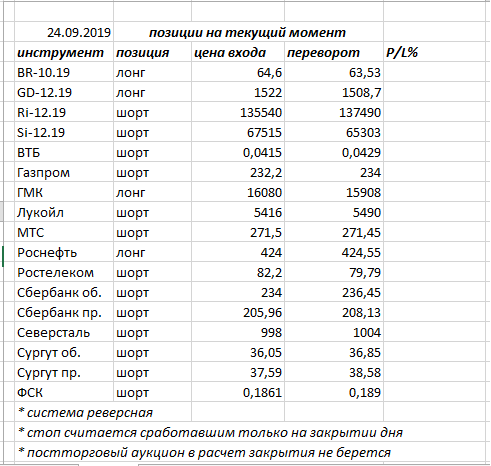Select ВТБ entry price 0,0415
Image resolution: width=491 pixels, height=466 pixels.
point(238,152)
